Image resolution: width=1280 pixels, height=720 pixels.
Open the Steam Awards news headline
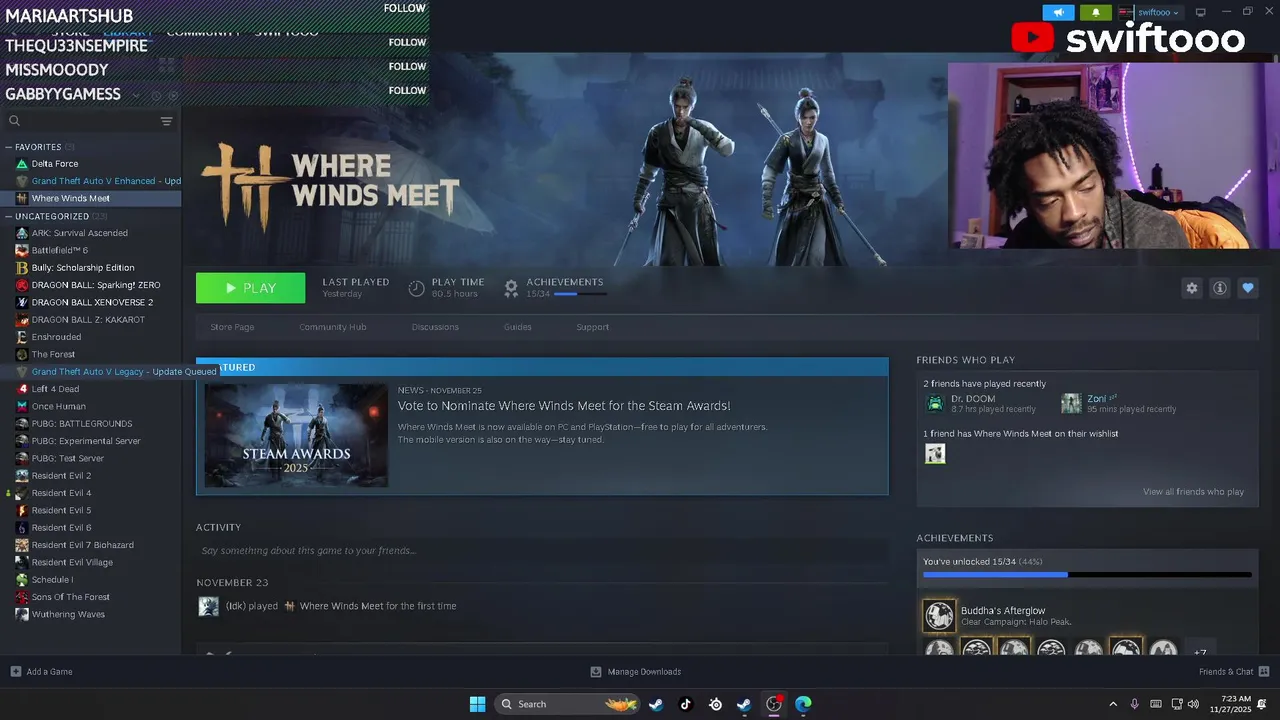tap(564, 406)
